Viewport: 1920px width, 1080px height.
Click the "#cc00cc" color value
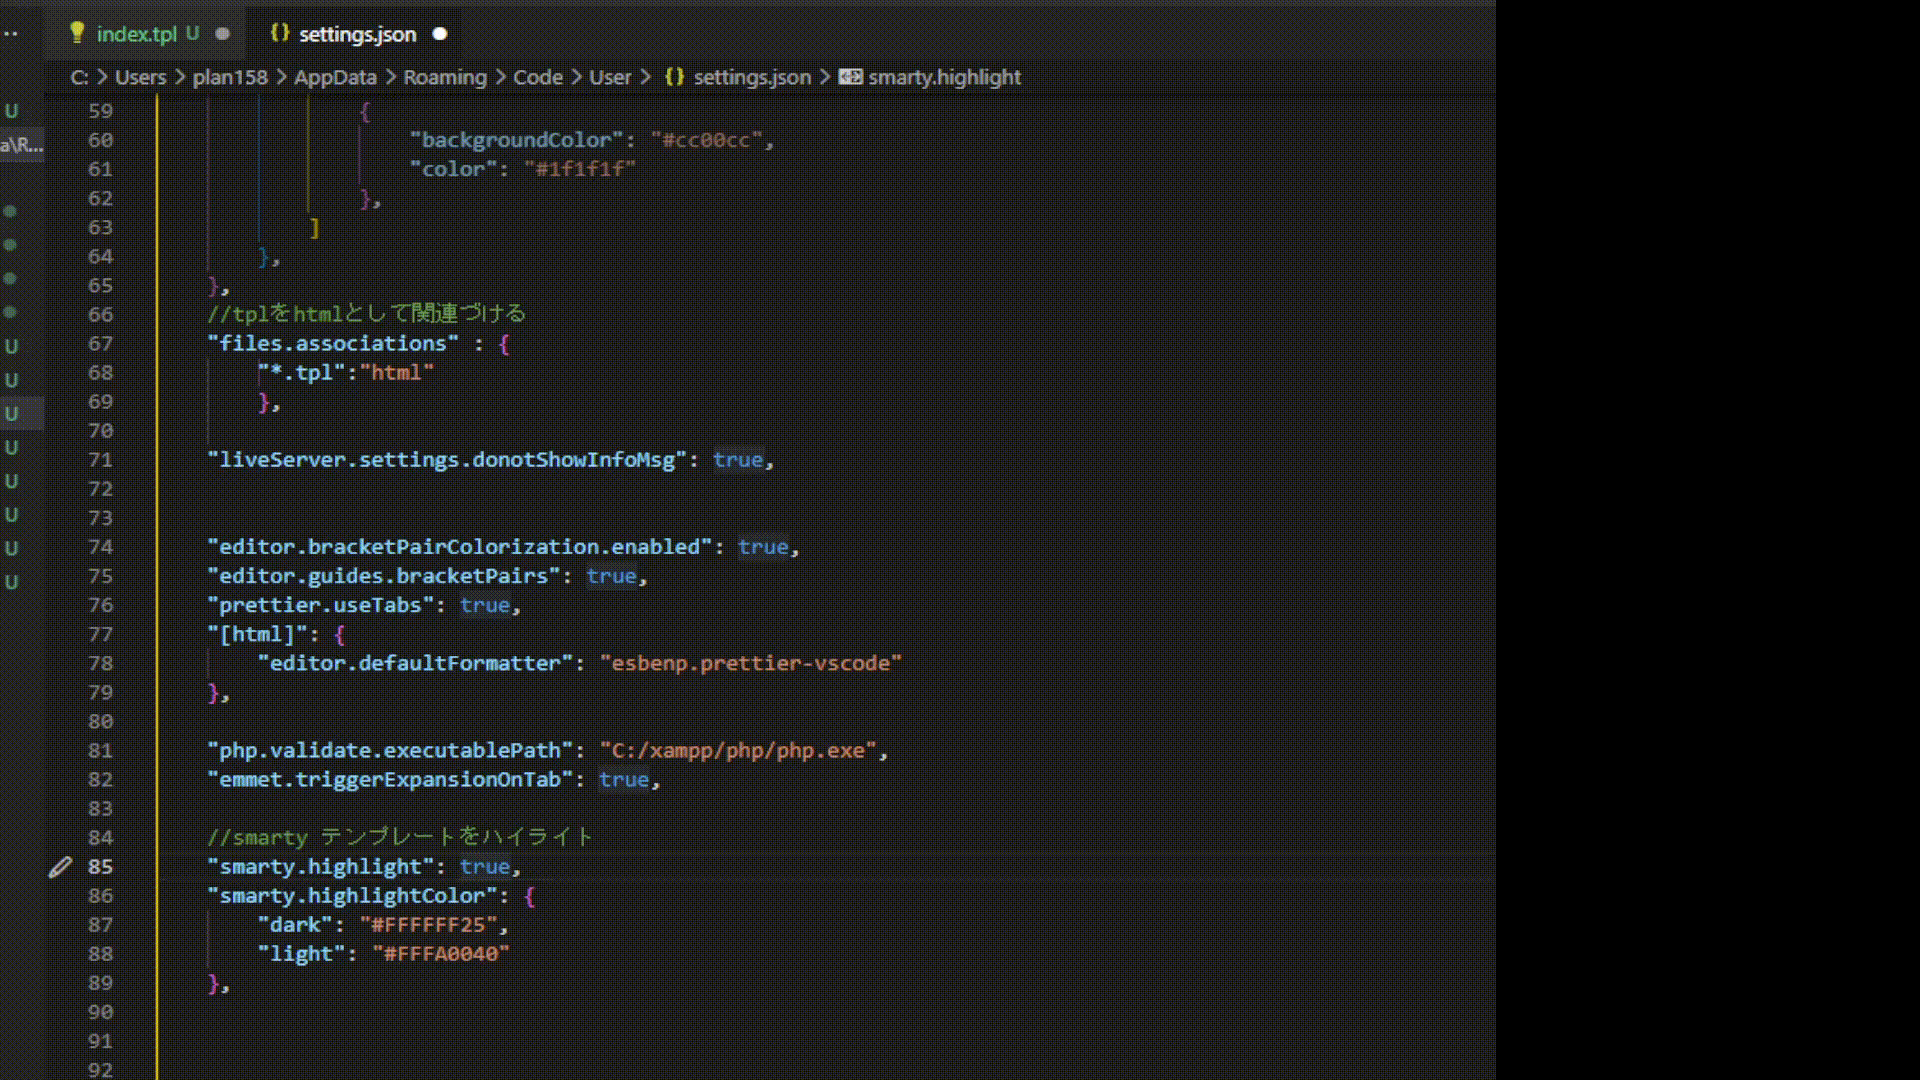[x=707, y=140]
